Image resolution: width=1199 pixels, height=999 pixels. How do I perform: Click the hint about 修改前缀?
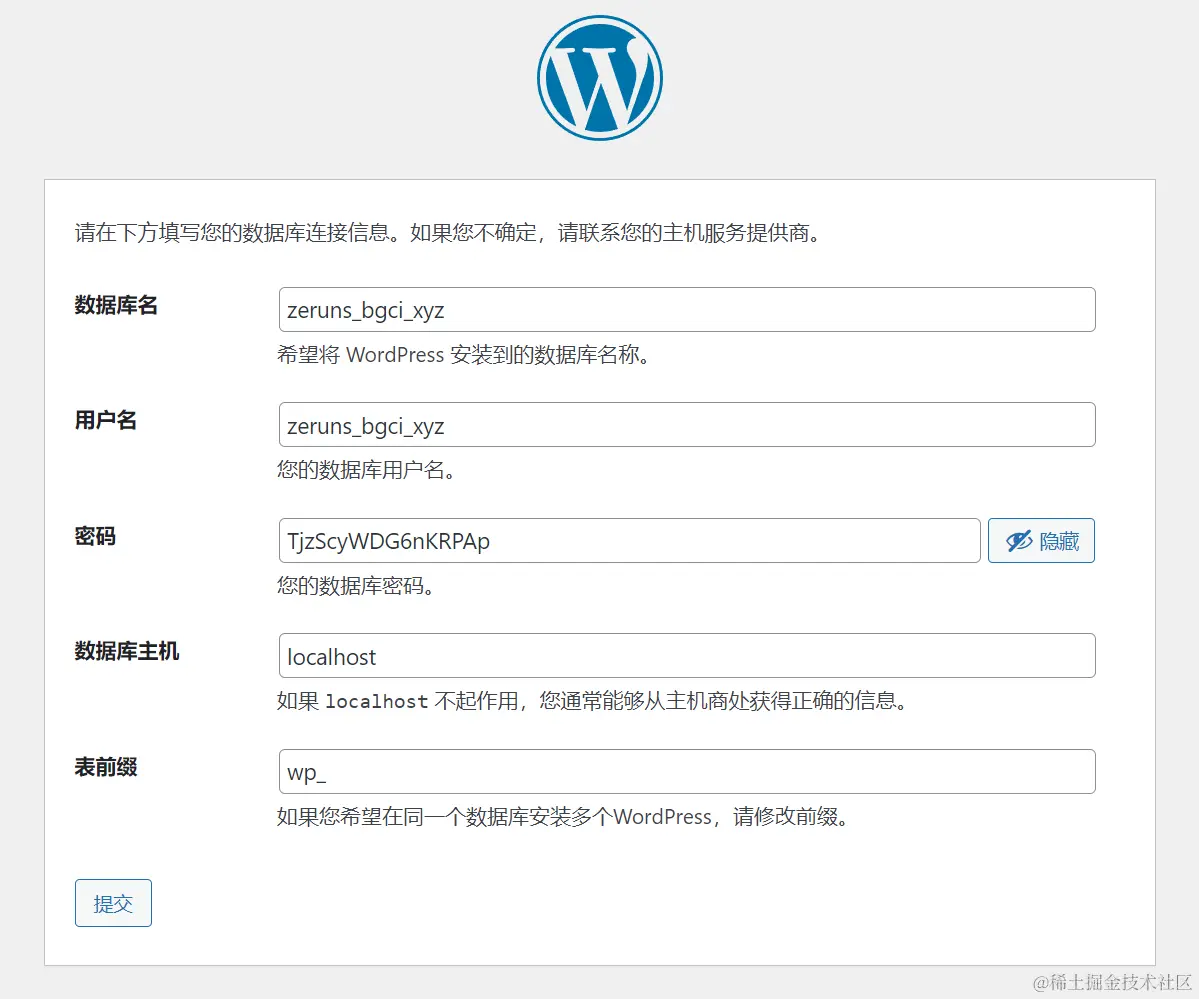point(564,817)
